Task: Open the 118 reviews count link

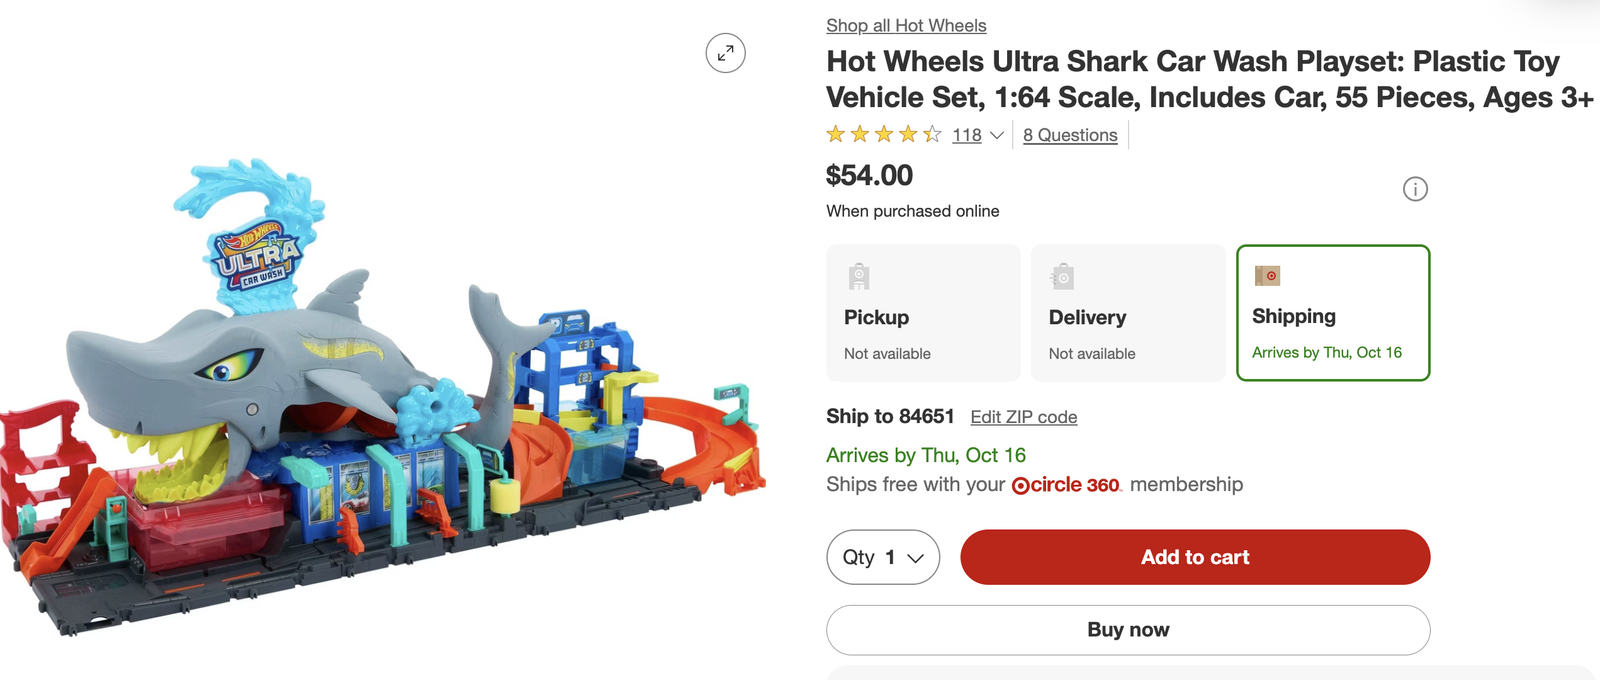Action: click(966, 135)
